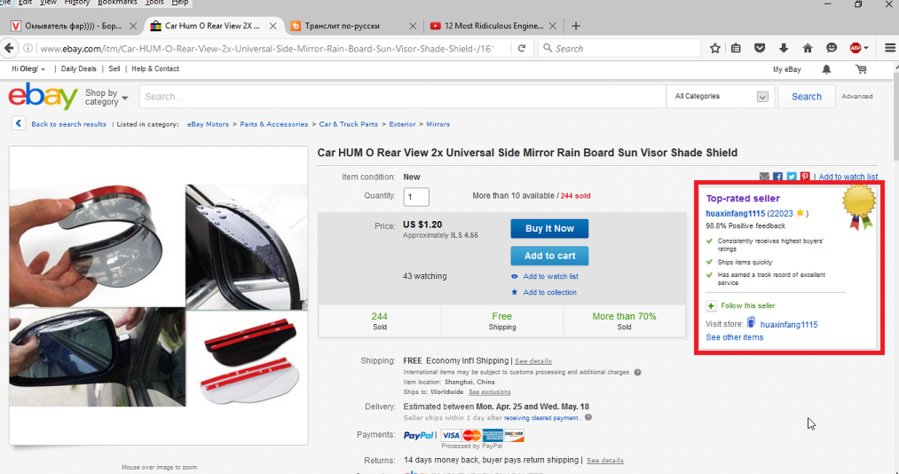Click the eBay logo
The width and height of the screenshot is (899, 474).
[x=43, y=96]
